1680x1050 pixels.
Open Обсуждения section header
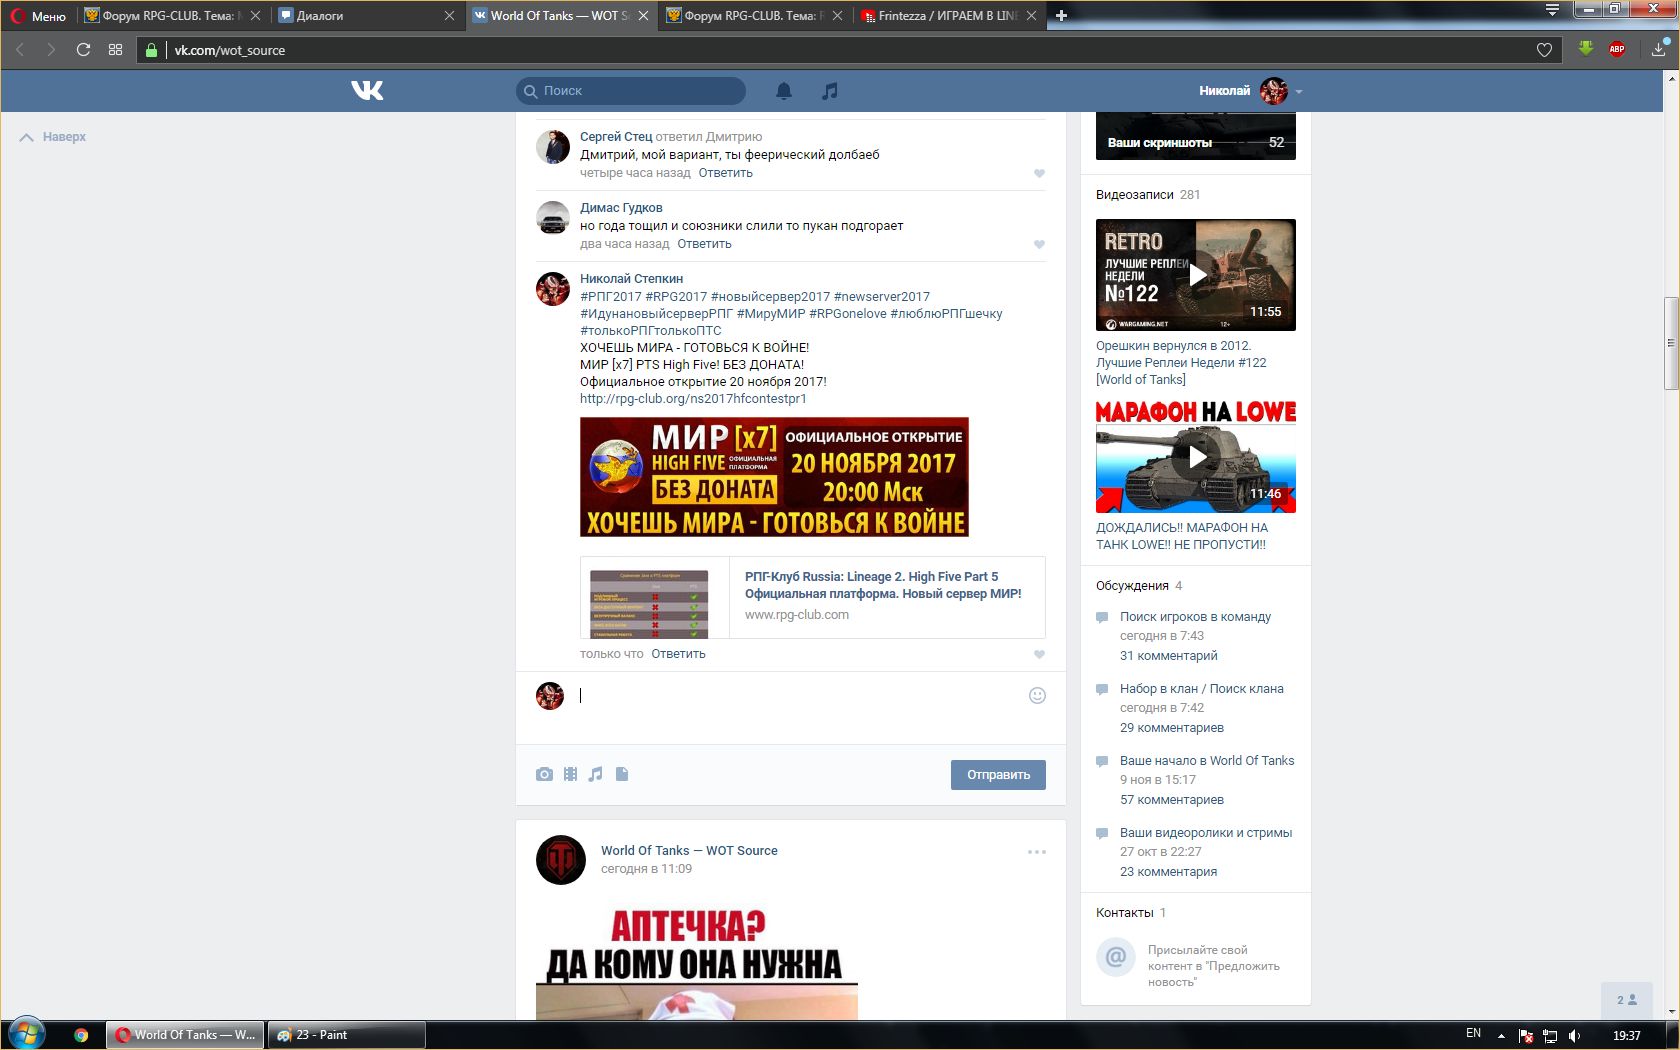pyautogui.click(x=1139, y=586)
